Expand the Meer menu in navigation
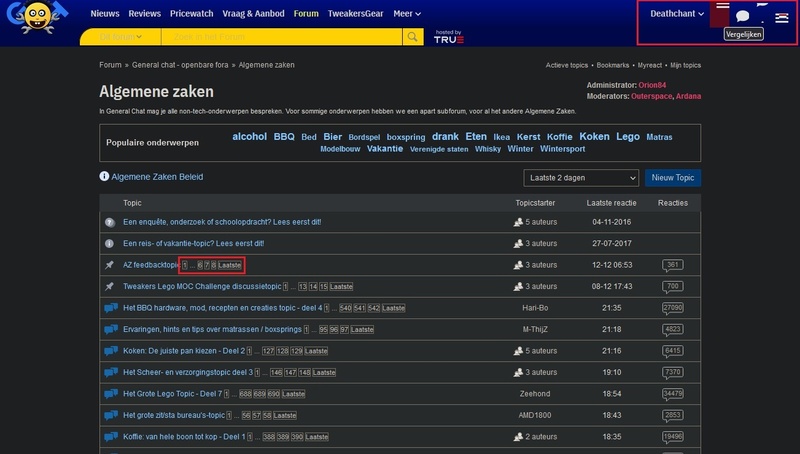Screen dimensions: 800x454 tap(407, 14)
